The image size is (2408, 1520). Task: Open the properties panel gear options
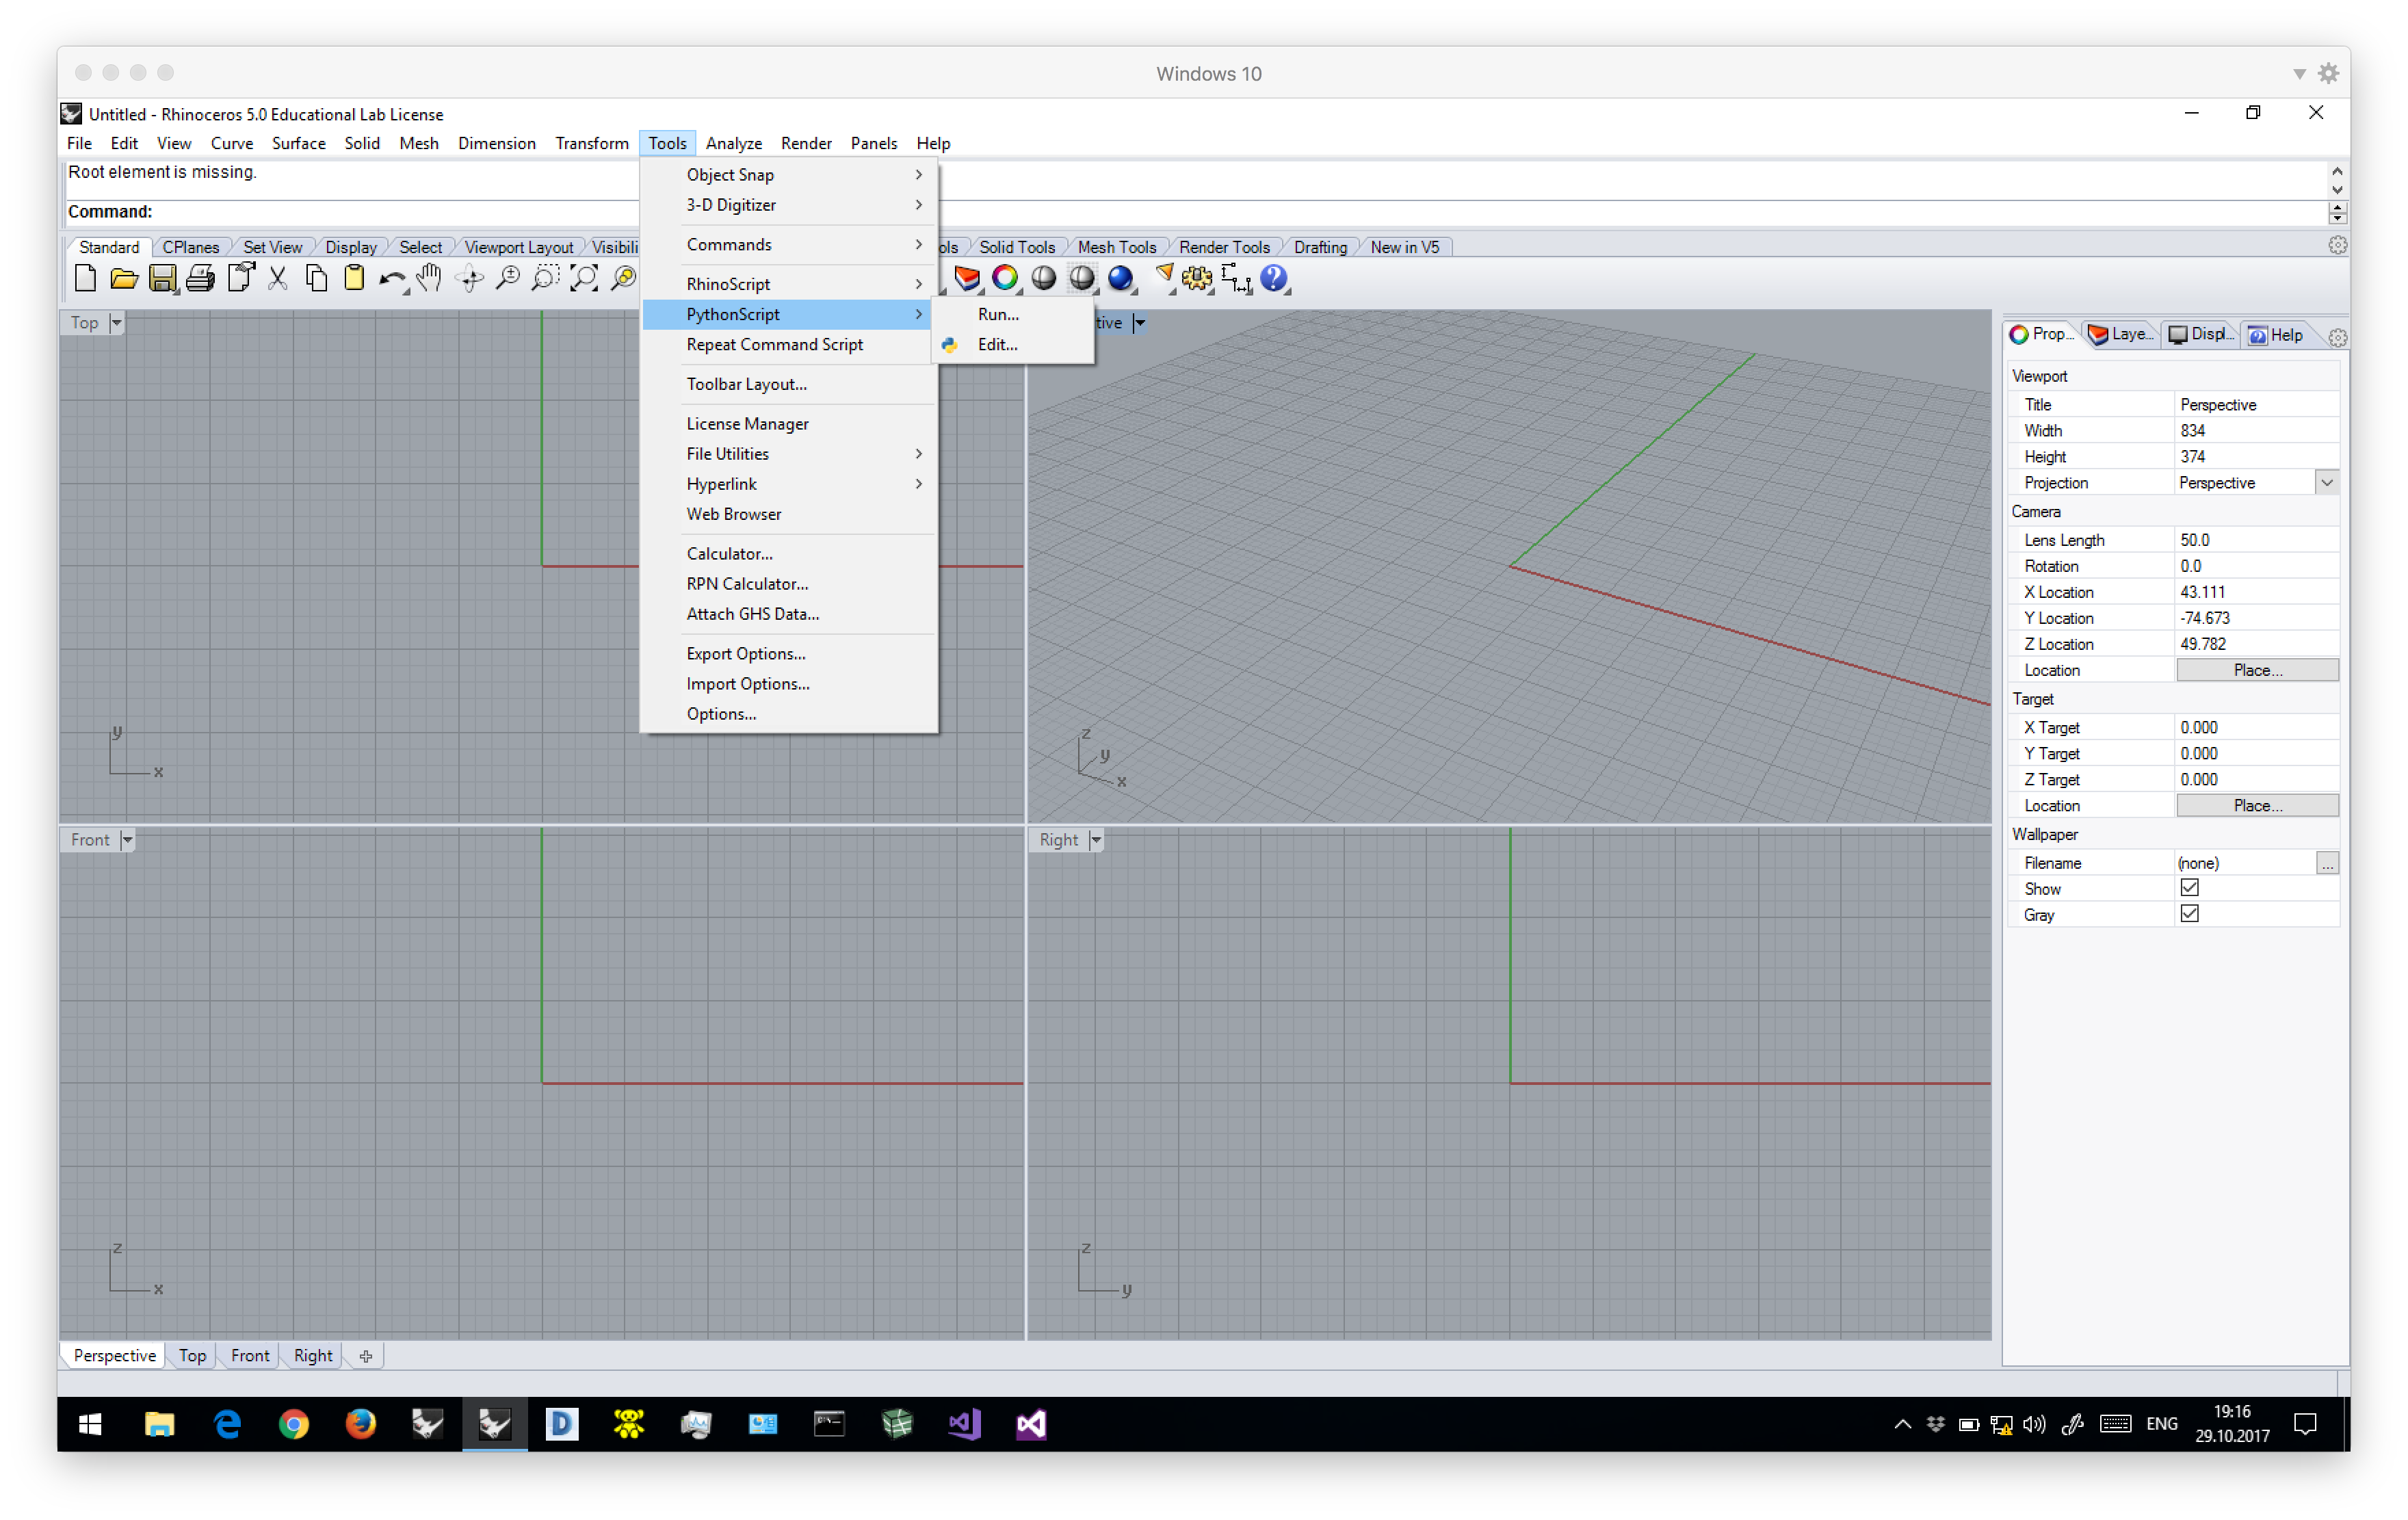coord(2337,338)
